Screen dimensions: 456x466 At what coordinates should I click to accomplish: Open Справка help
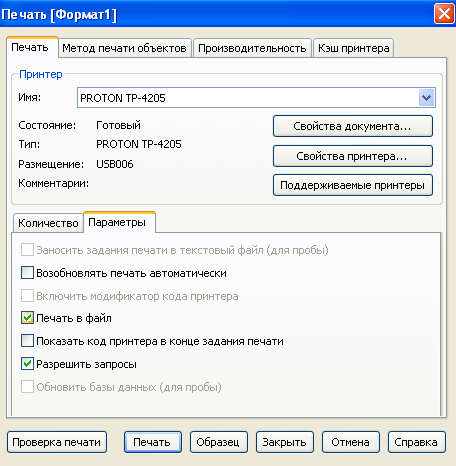point(417,442)
